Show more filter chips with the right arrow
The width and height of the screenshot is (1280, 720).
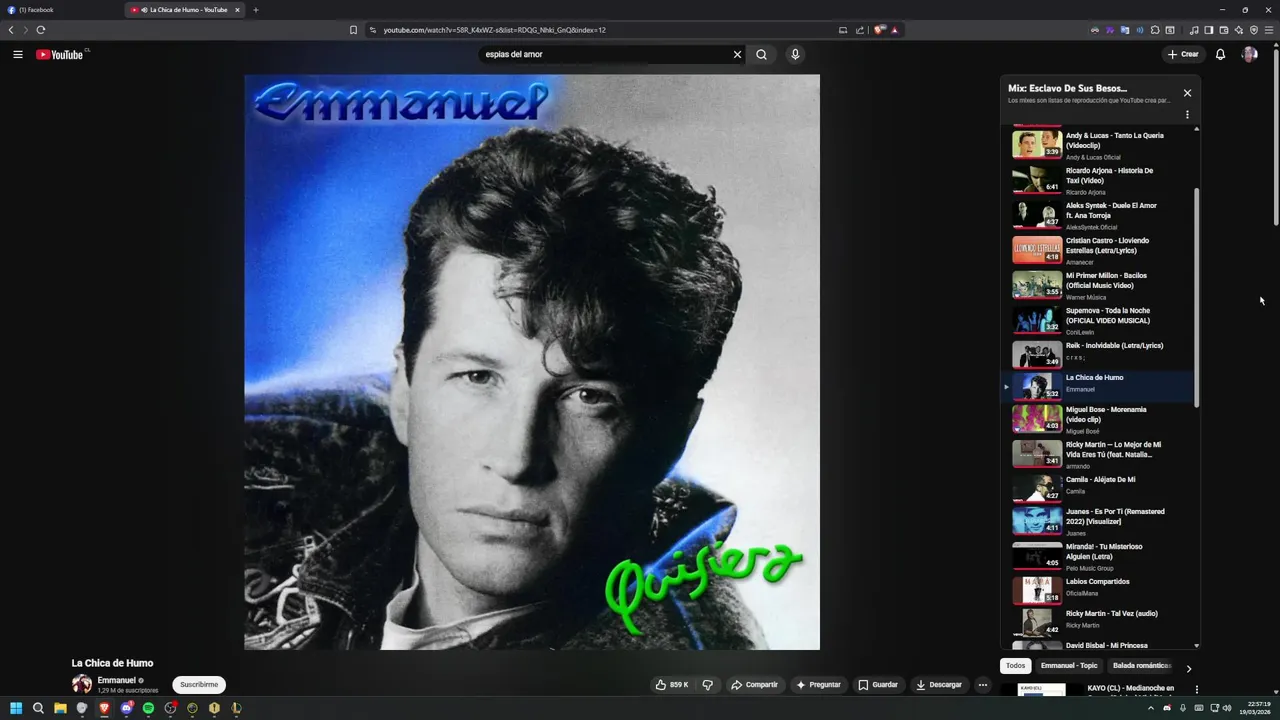tap(1188, 668)
